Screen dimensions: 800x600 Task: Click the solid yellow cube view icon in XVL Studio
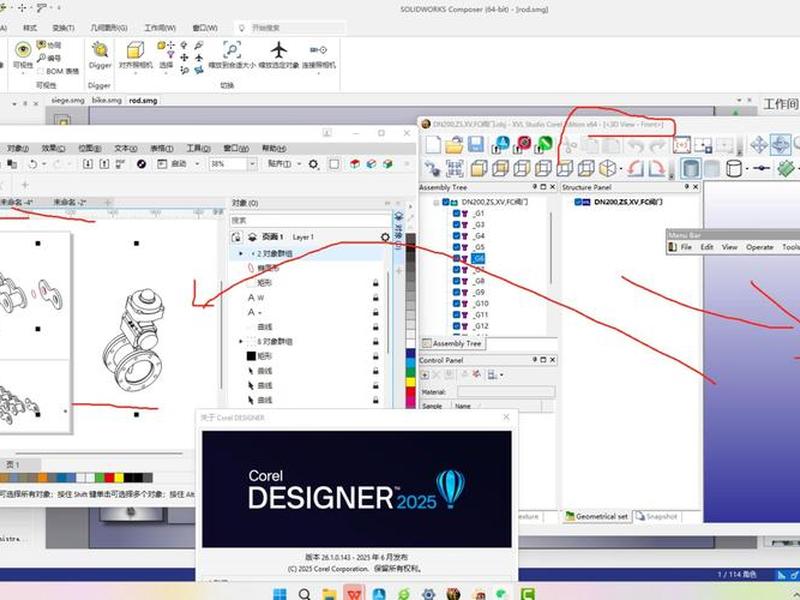coord(479,168)
